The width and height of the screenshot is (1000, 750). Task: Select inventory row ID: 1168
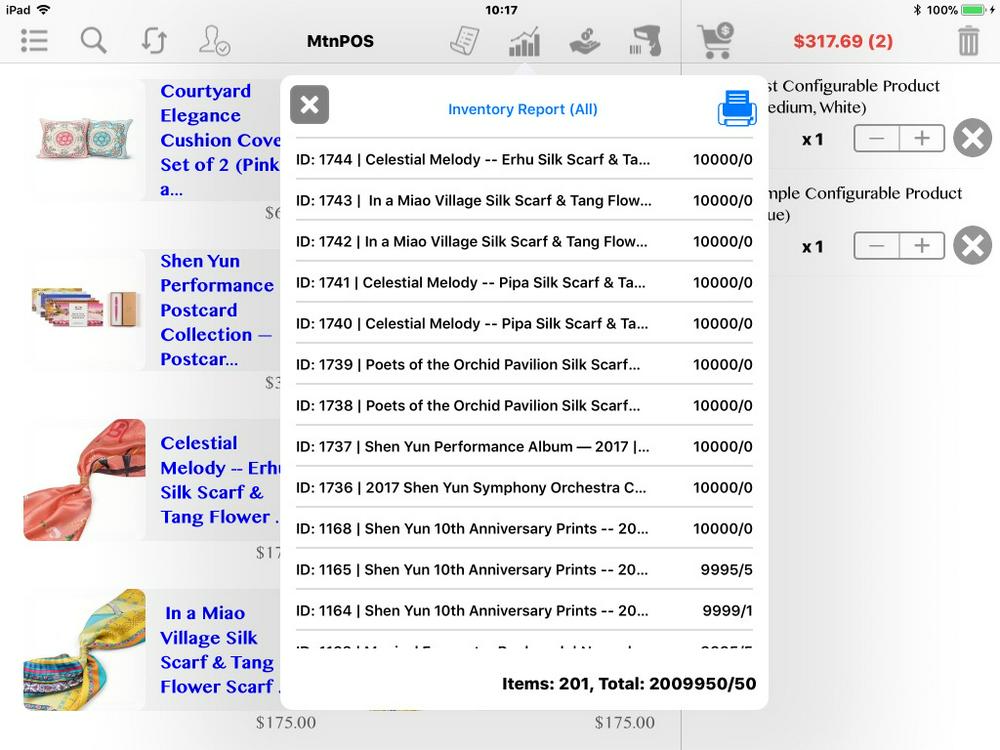(524, 529)
